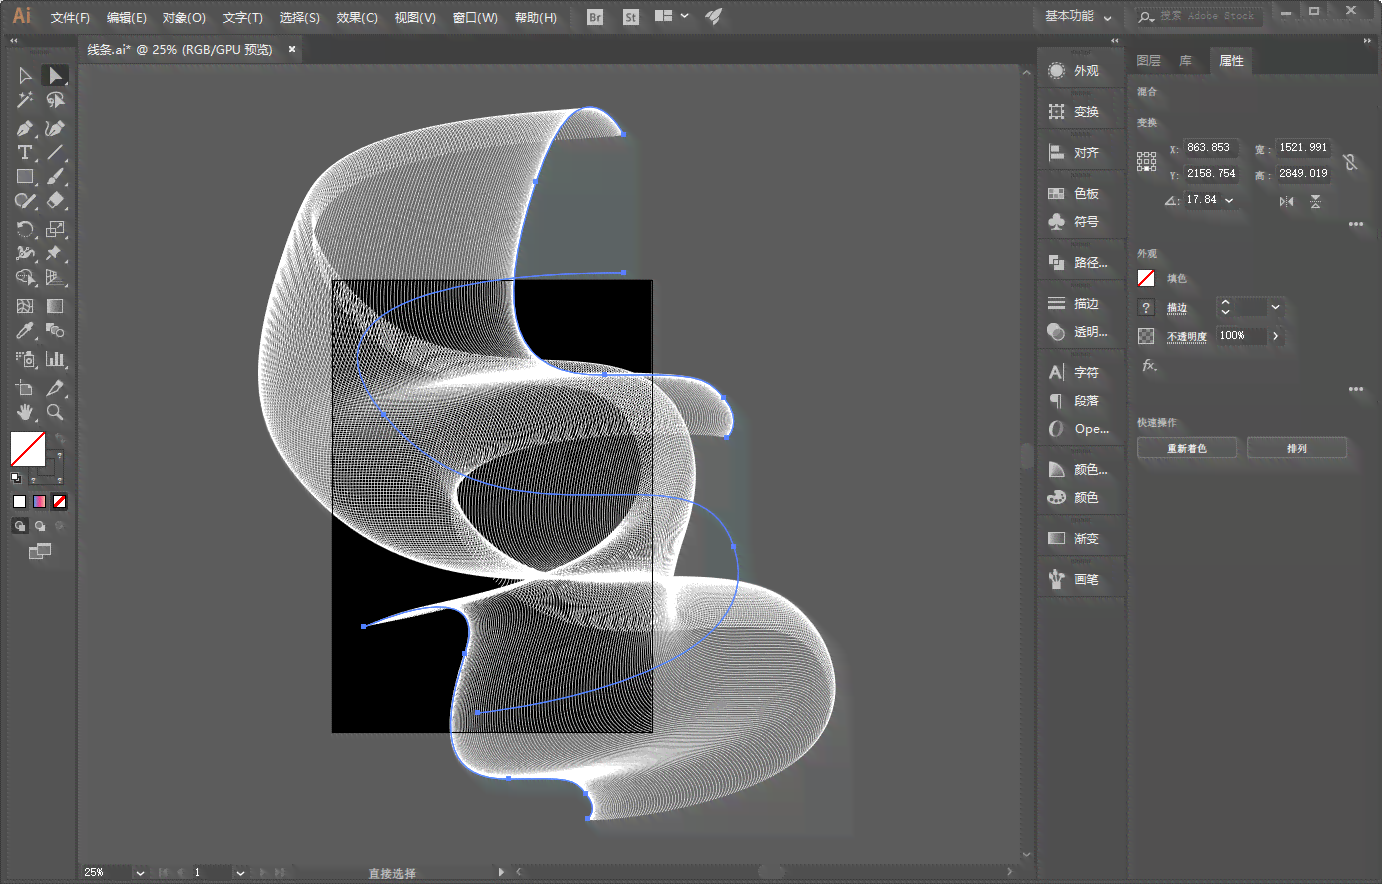Screen dimensions: 1382x884
Task: Toggle constrain width and height proportions link
Action: 1350,161
